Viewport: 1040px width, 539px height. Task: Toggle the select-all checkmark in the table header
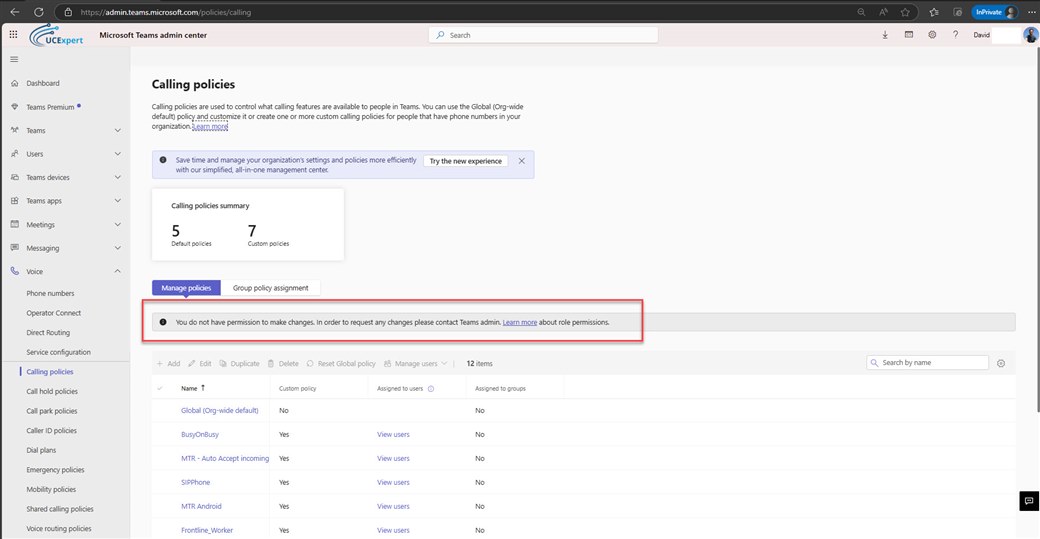point(160,389)
